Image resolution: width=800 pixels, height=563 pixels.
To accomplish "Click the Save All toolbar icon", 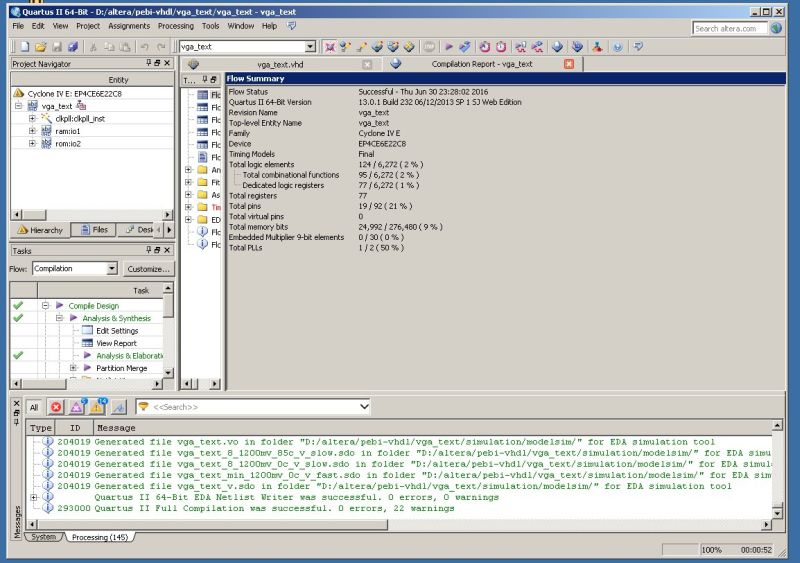I will [73, 47].
